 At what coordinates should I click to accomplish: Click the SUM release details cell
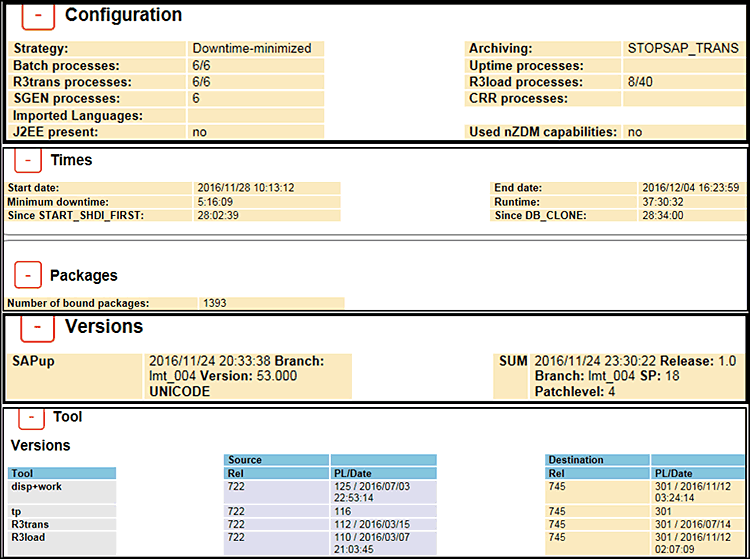[636, 376]
